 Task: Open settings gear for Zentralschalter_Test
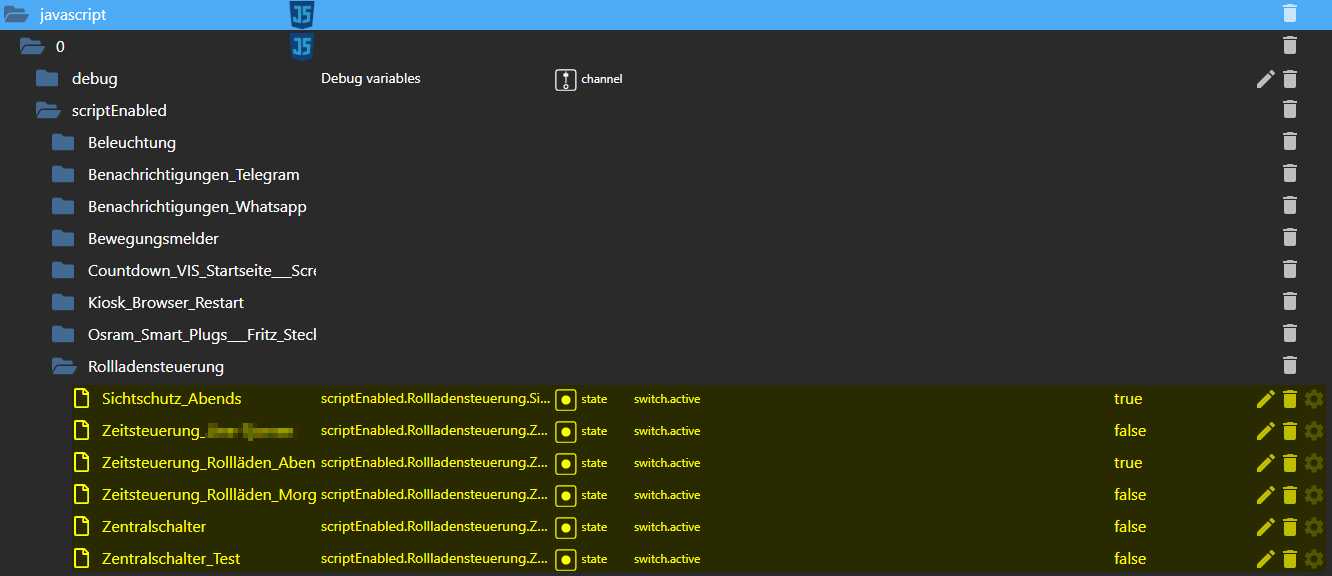pyautogui.click(x=1314, y=559)
